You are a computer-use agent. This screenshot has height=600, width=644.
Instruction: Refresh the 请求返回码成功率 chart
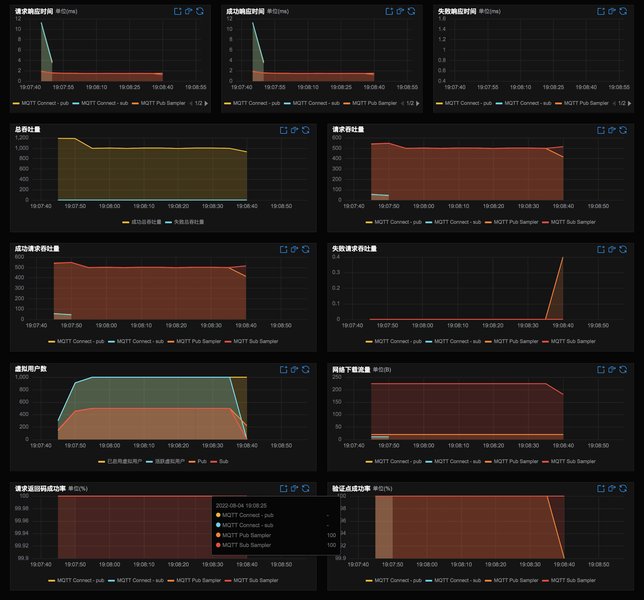[306, 488]
